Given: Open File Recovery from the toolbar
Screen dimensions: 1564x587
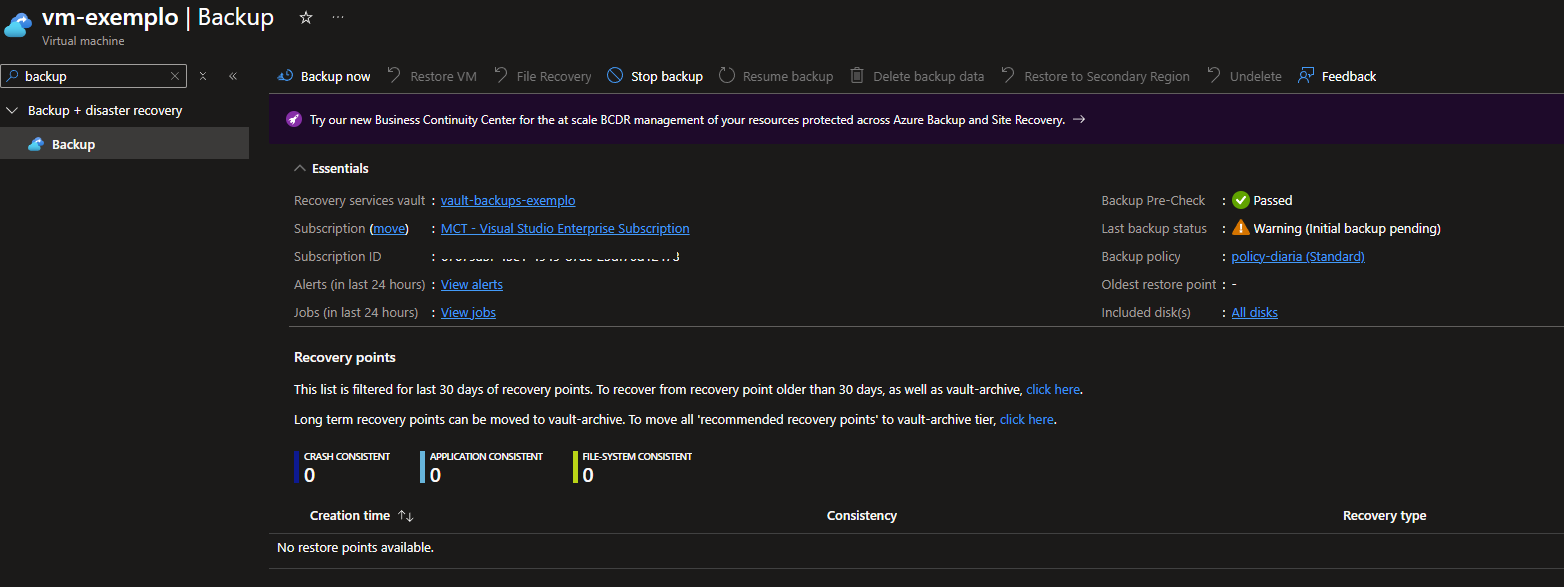Looking at the screenshot, I should [x=542, y=76].
